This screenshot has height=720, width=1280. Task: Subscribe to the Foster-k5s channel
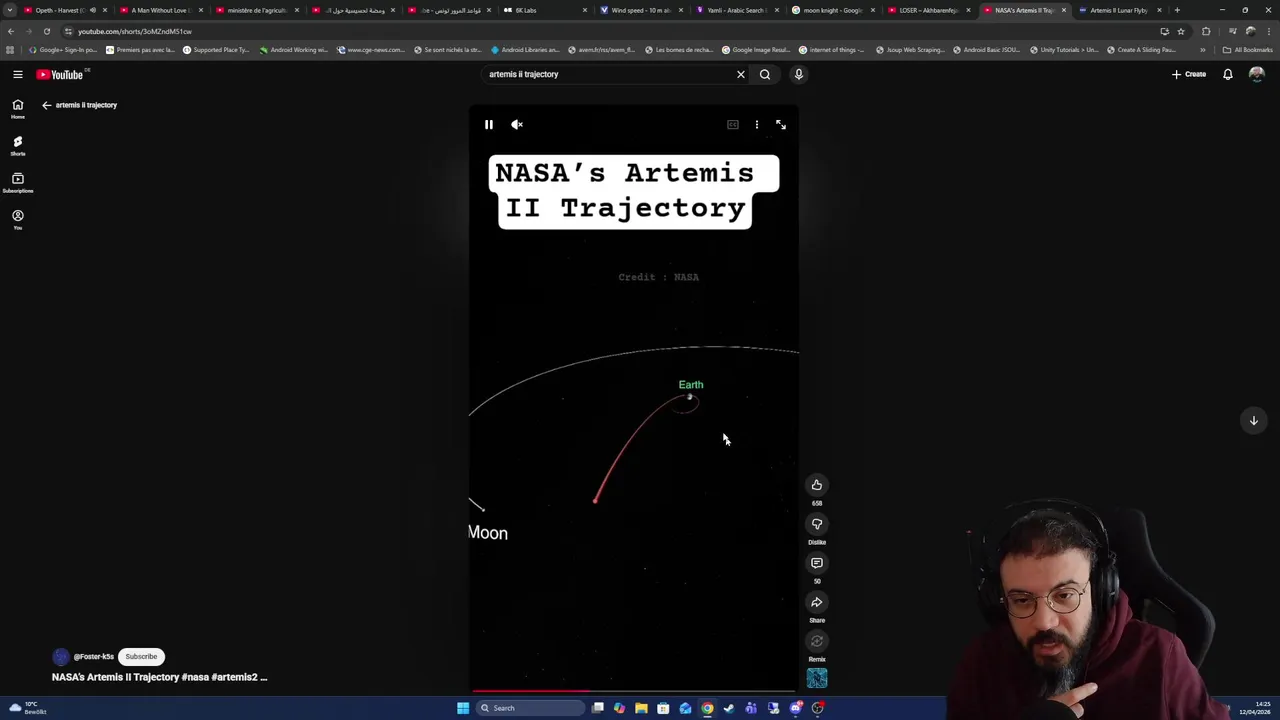[x=141, y=657]
